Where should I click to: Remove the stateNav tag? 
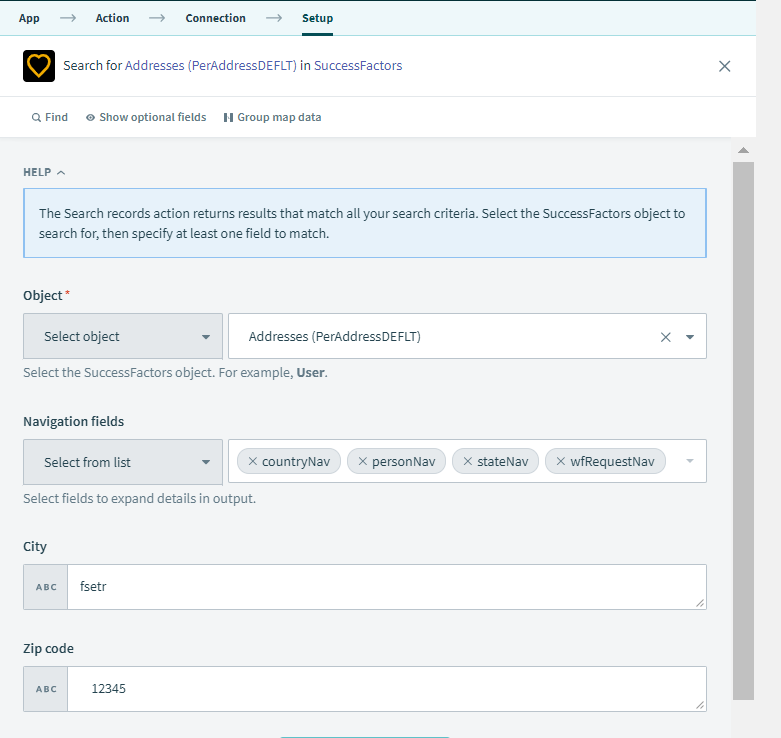[468, 462]
